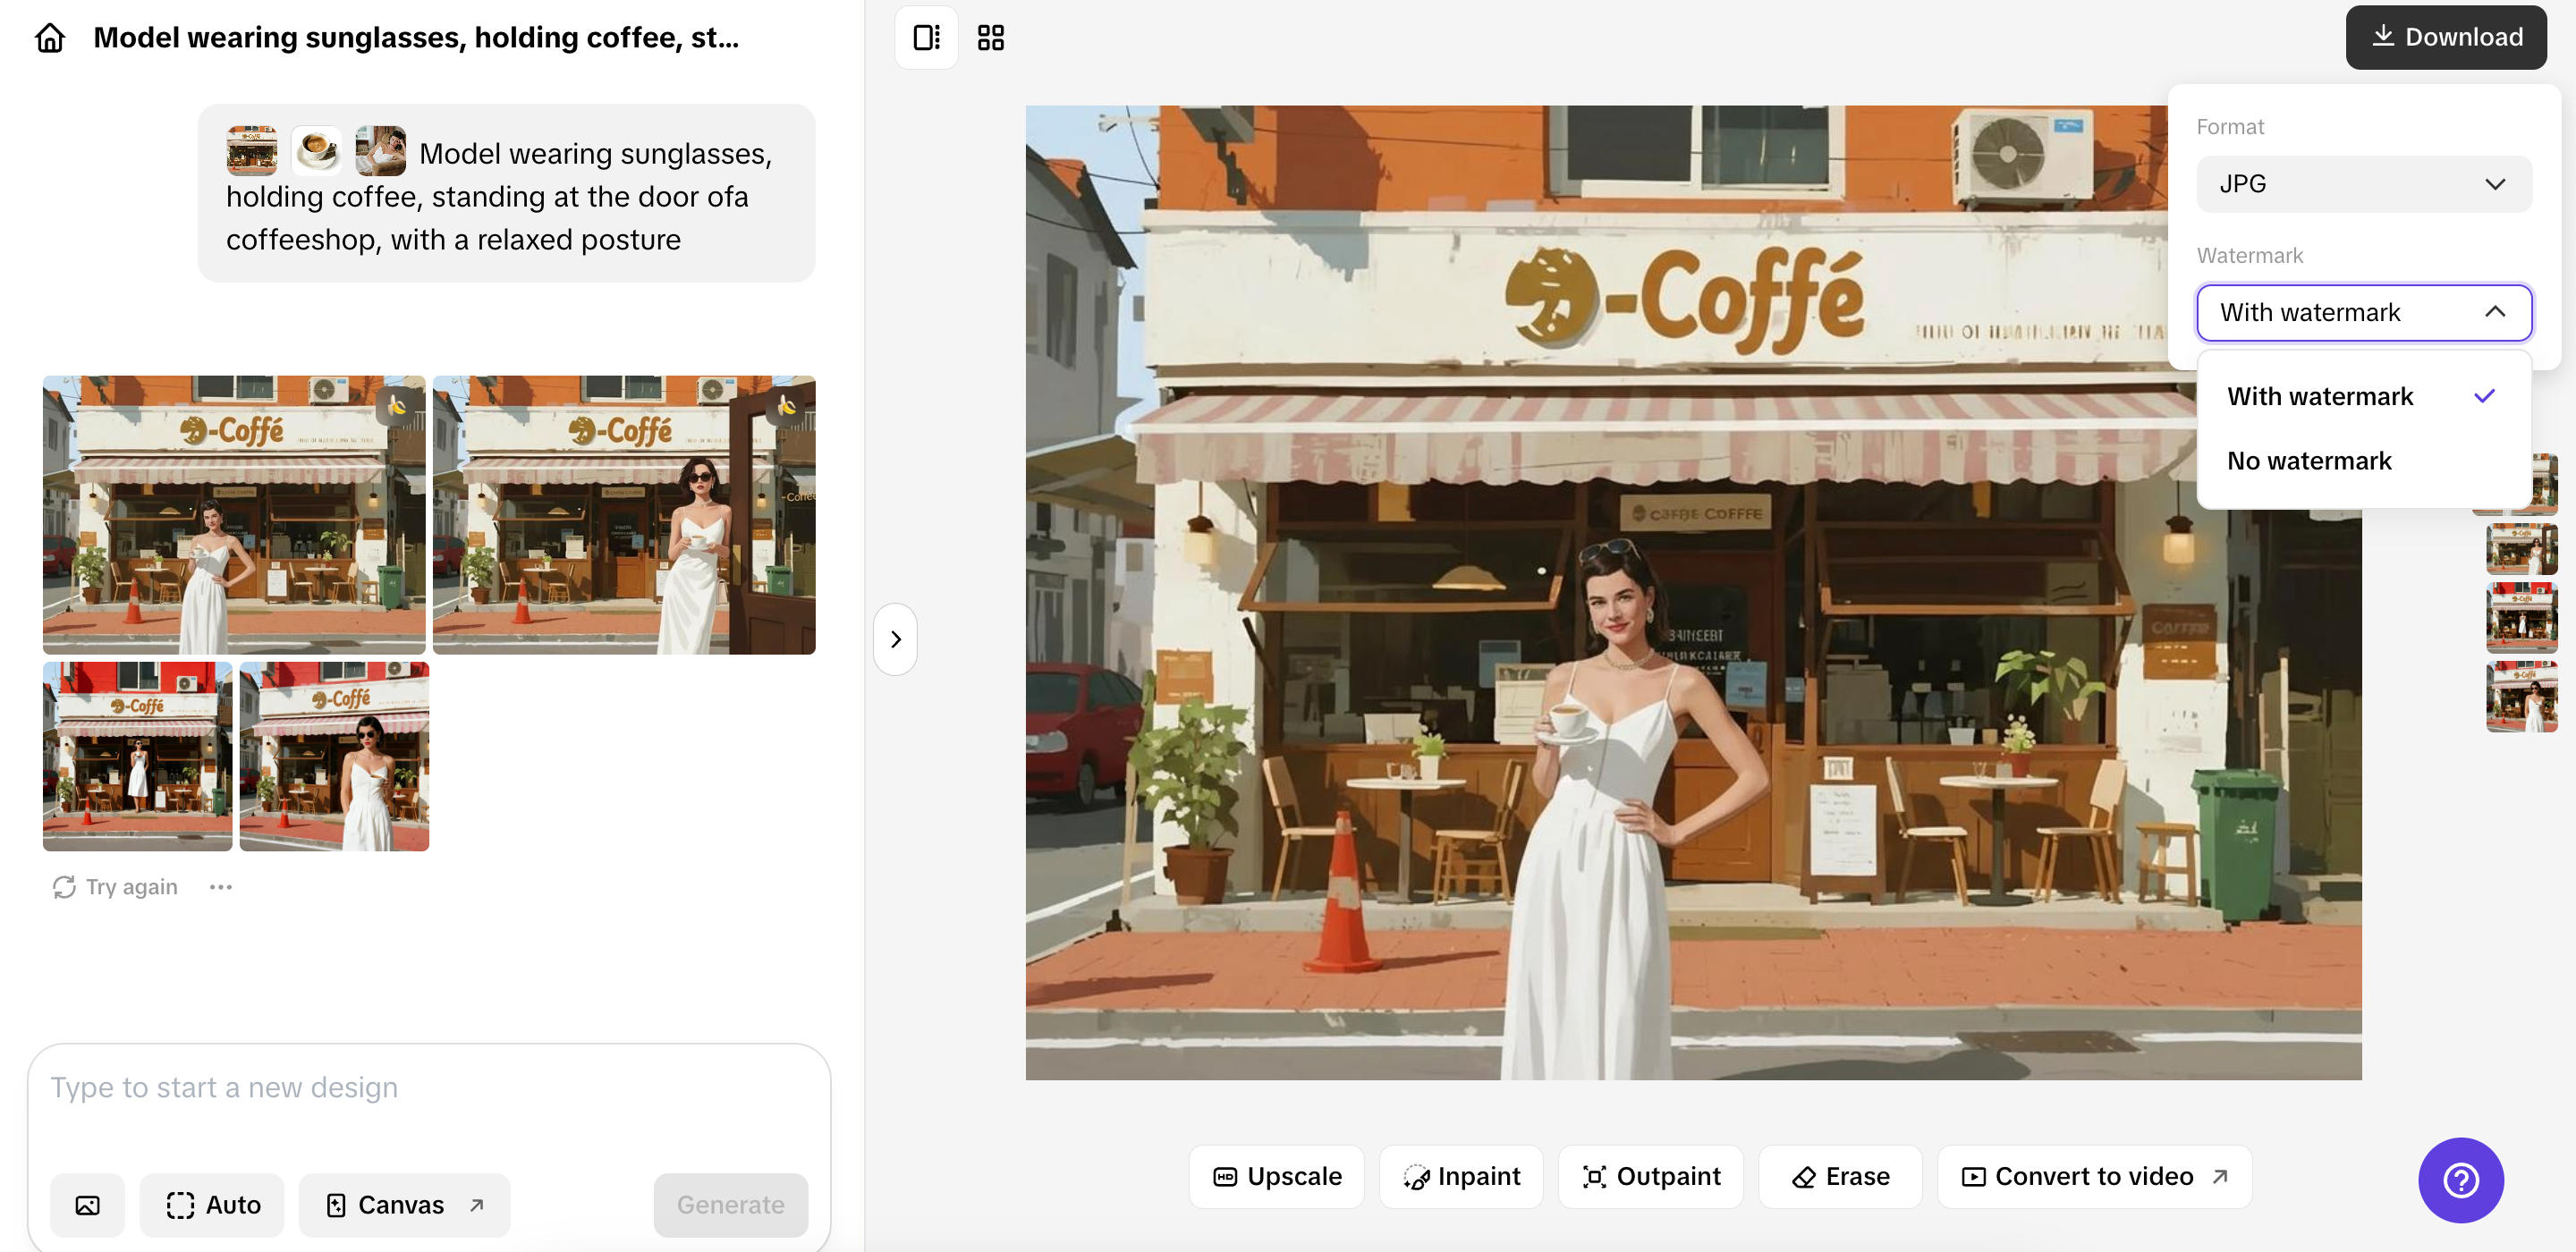Click the Upscale button
This screenshot has width=2576, height=1252.
(1277, 1177)
